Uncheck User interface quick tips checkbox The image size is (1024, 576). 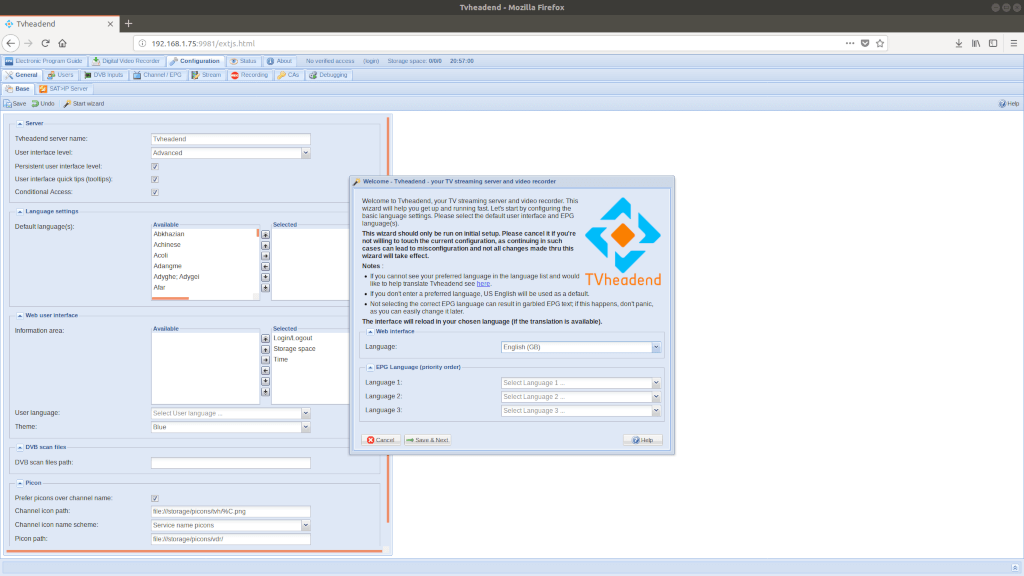click(x=155, y=179)
